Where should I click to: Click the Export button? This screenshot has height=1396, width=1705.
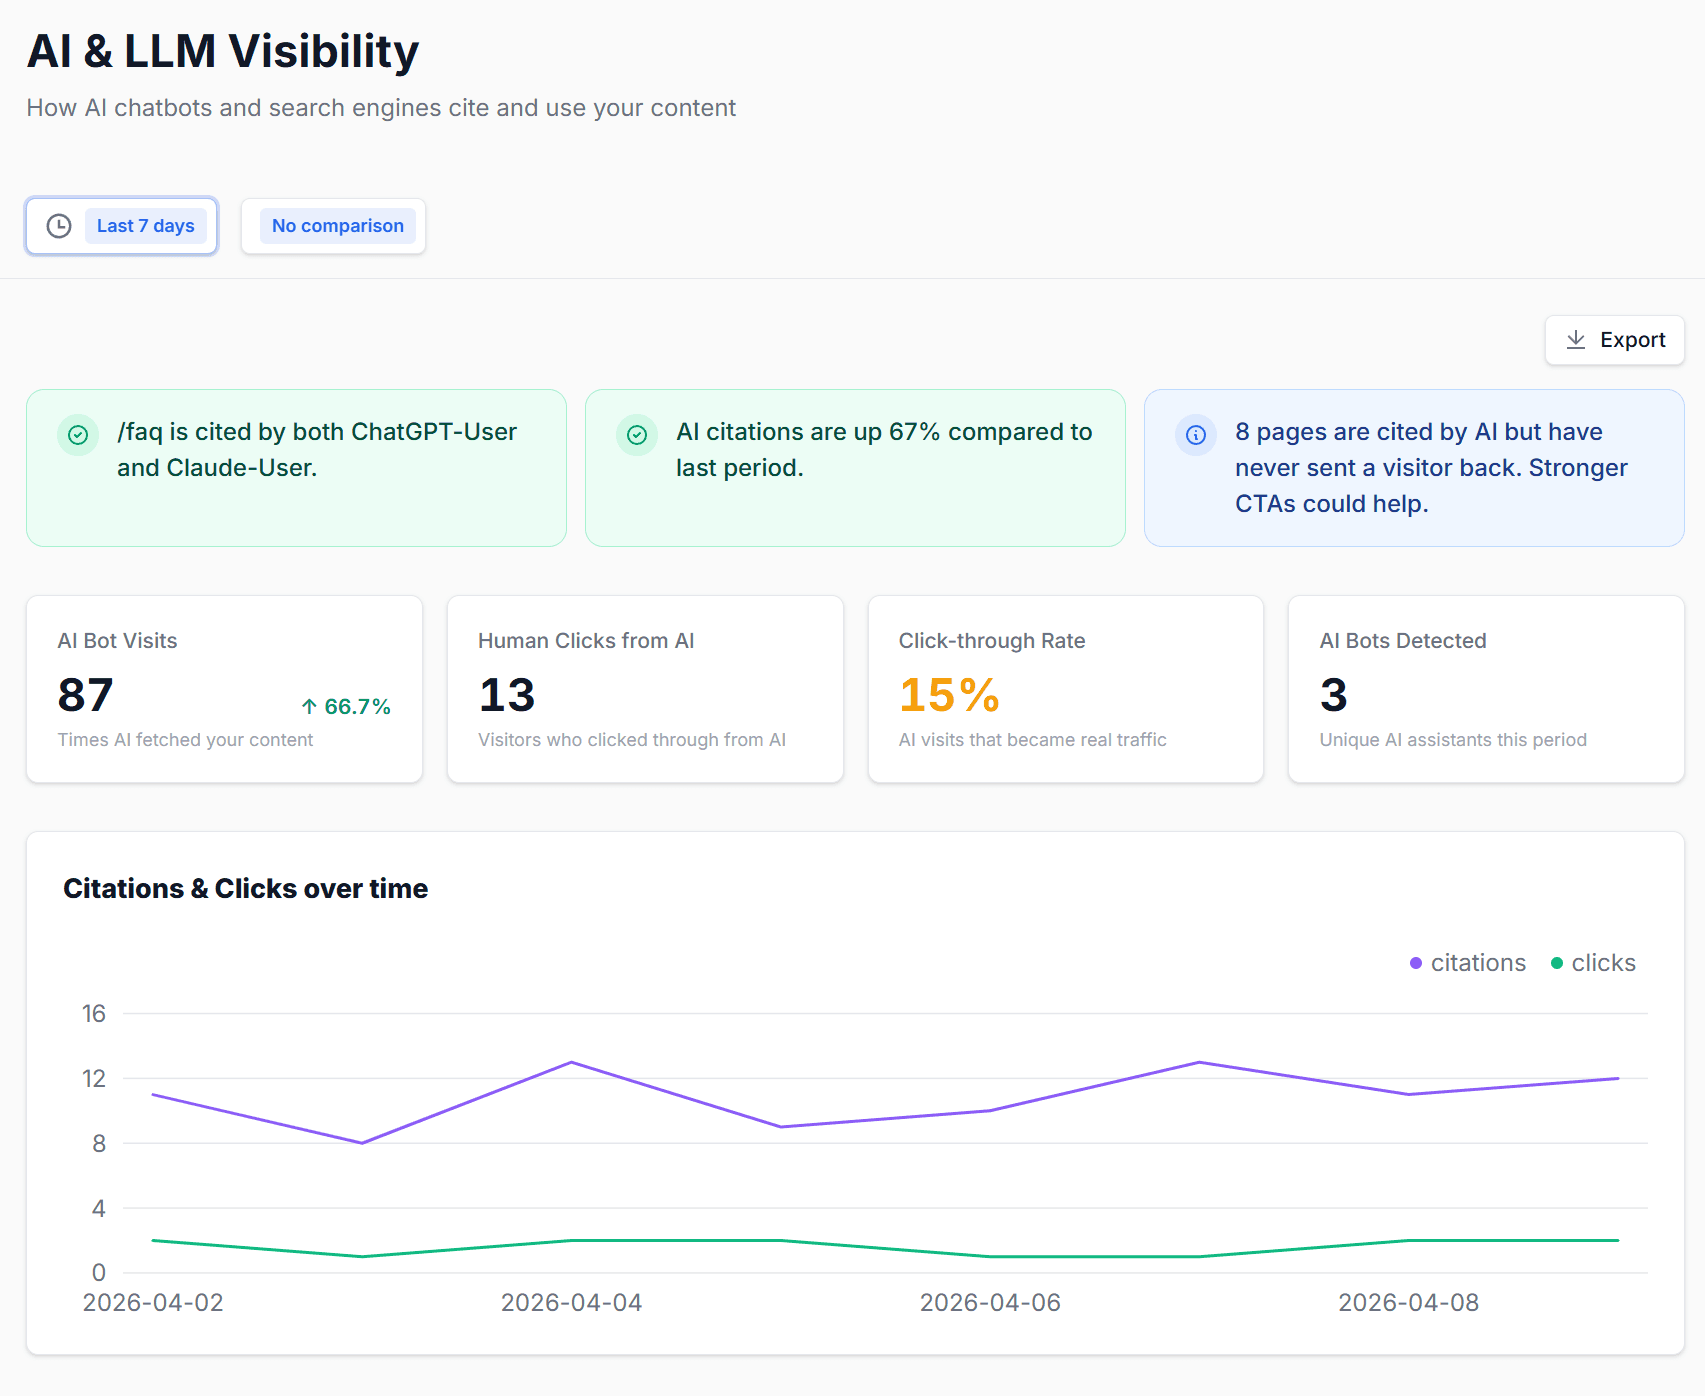[1614, 340]
